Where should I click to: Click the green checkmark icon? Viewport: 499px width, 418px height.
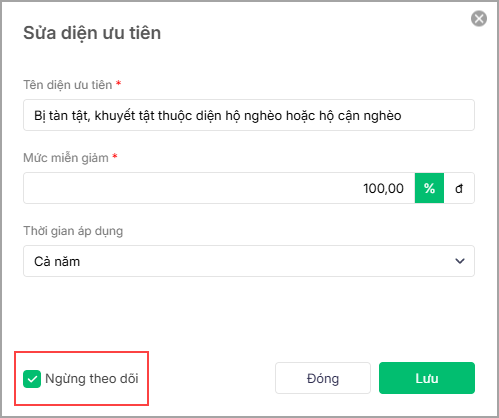click(x=32, y=379)
